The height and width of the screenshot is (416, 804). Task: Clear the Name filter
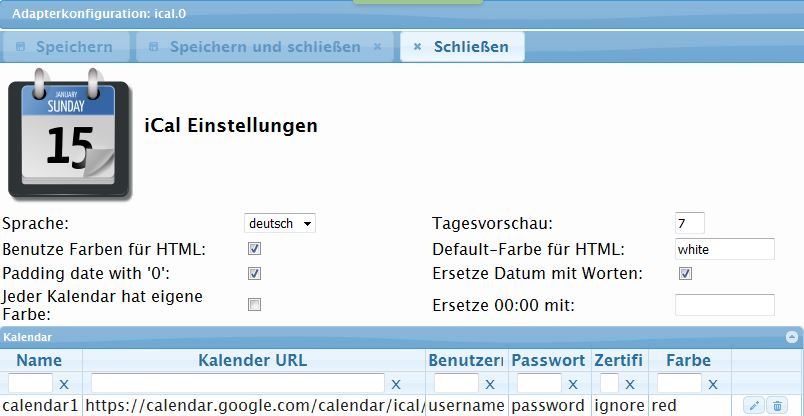64,384
